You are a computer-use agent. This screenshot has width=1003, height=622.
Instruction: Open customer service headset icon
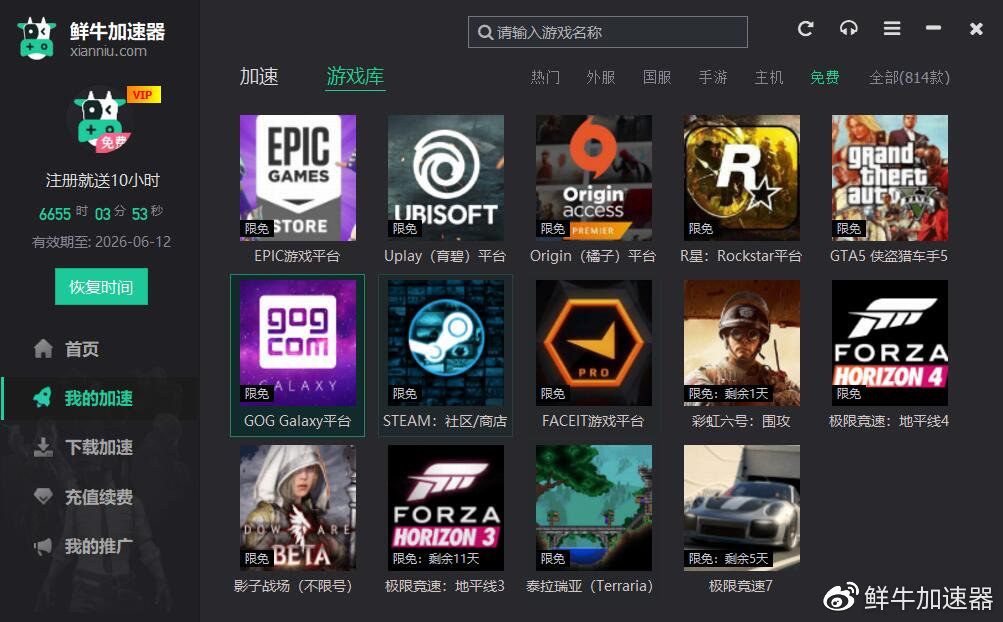point(848,29)
